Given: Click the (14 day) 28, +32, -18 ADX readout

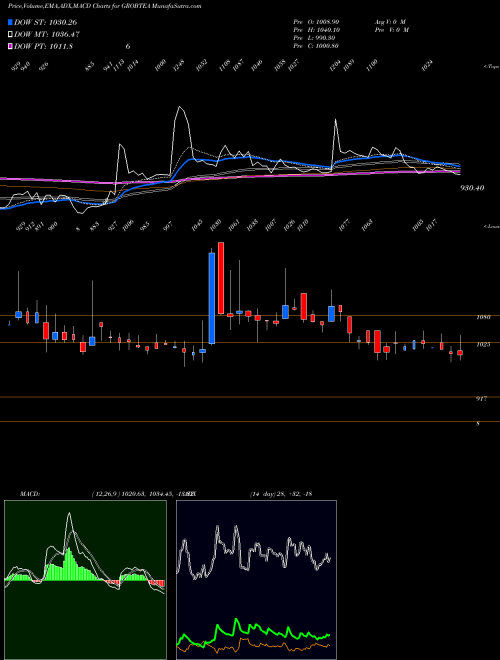Looking at the screenshot, I should pos(281,494).
